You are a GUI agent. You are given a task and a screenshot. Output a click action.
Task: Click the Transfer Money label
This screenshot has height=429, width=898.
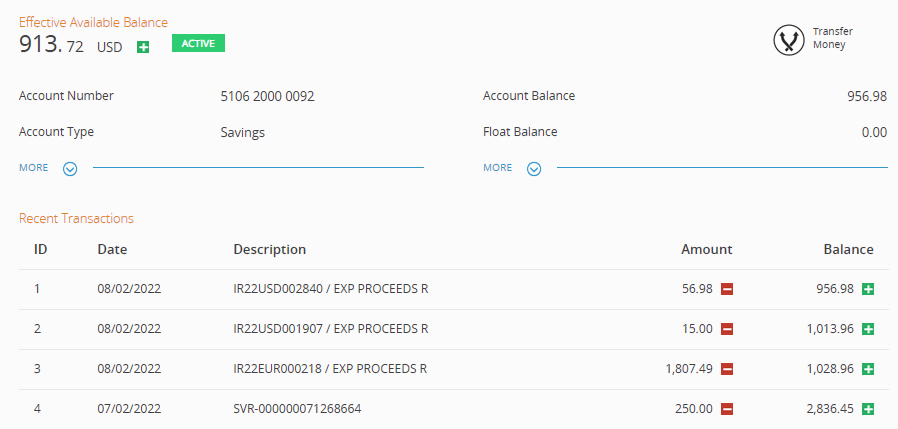(x=832, y=39)
